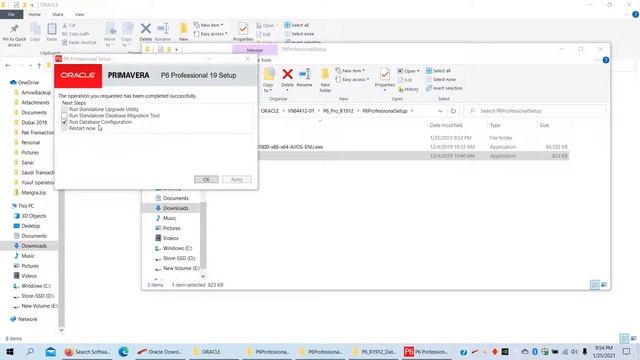
Task: Switch to P6 Professional taskbar item
Action: point(426,351)
